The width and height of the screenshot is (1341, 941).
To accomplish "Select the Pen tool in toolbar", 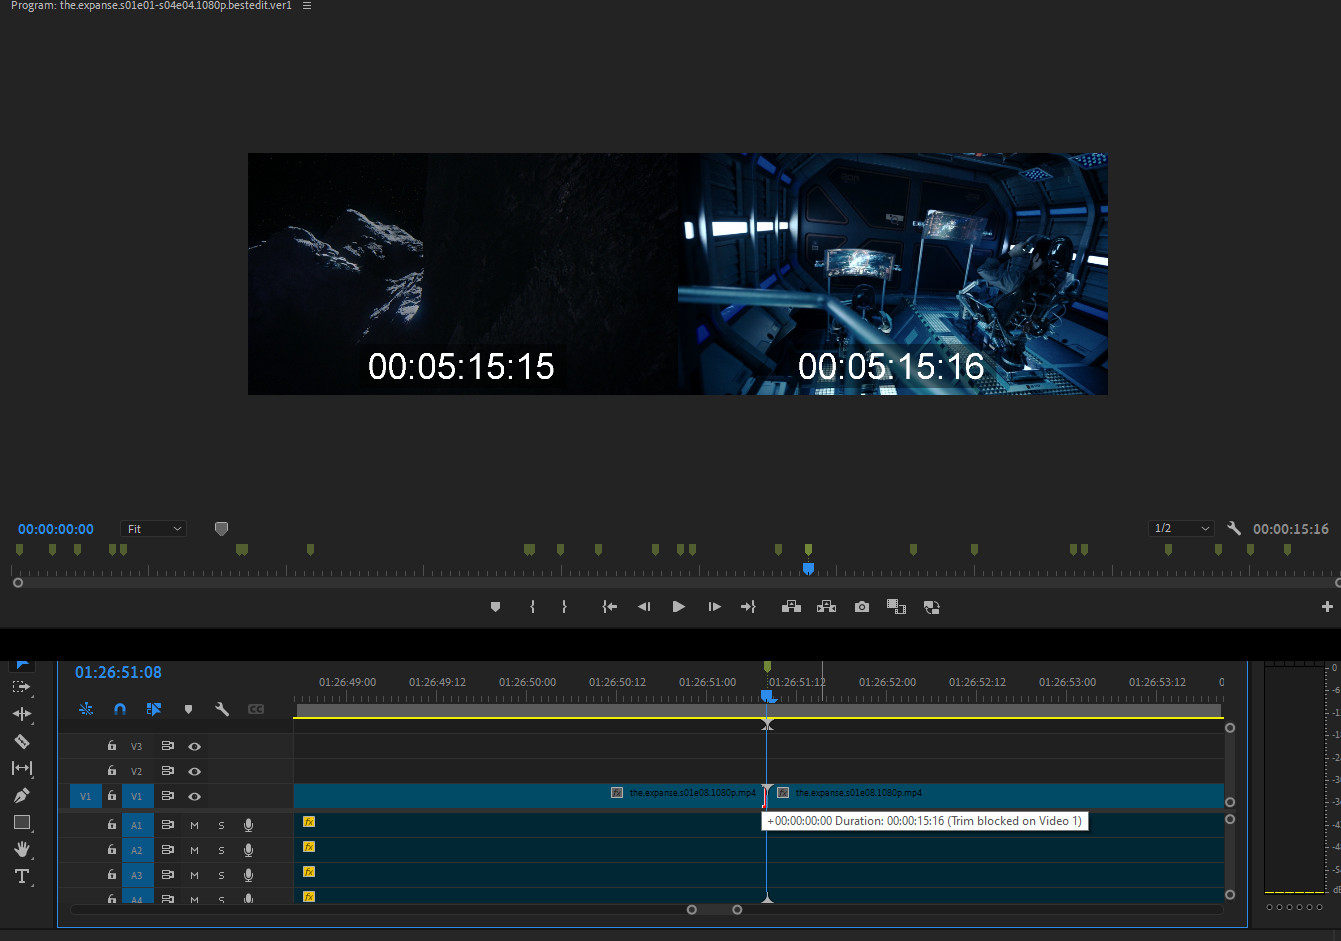I will pos(21,795).
